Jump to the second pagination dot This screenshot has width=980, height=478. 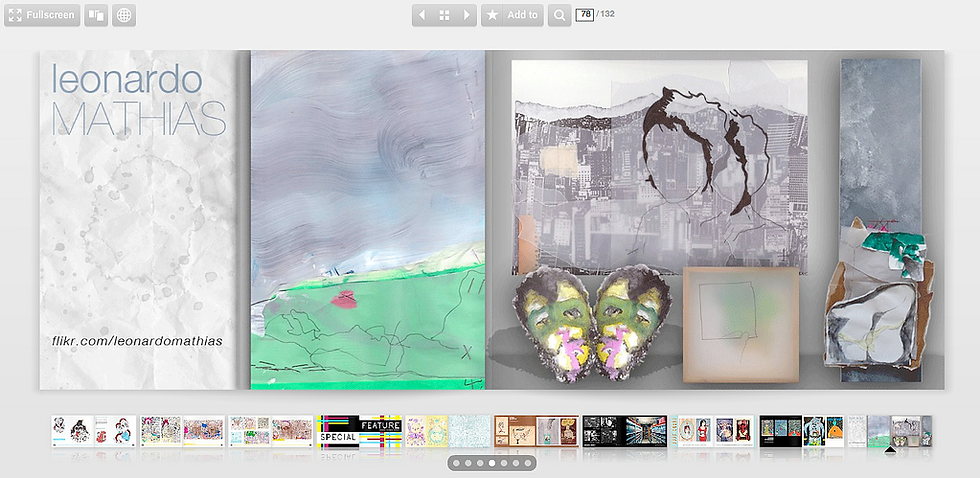(x=468, y=463)
